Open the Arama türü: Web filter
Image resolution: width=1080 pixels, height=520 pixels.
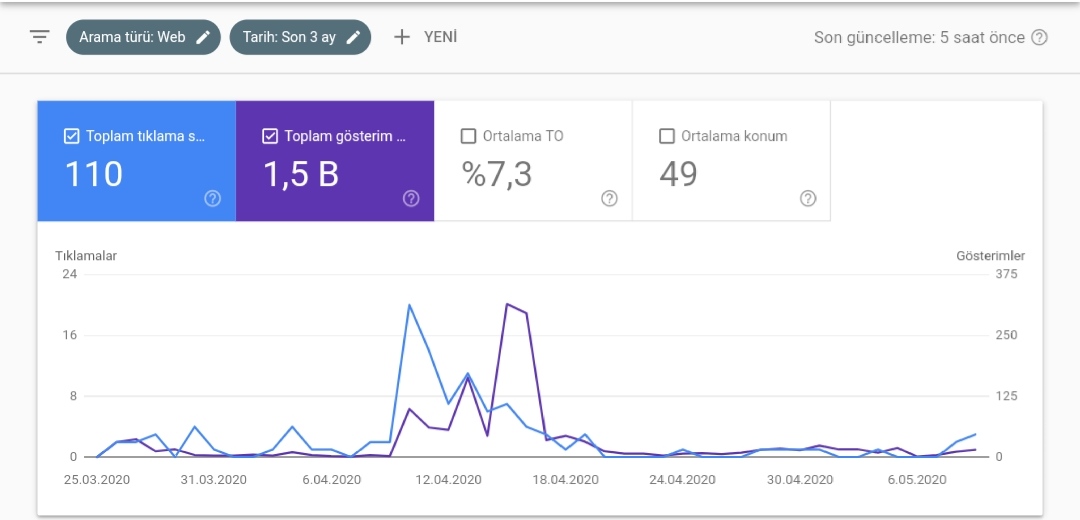click(x=143, y=37)
